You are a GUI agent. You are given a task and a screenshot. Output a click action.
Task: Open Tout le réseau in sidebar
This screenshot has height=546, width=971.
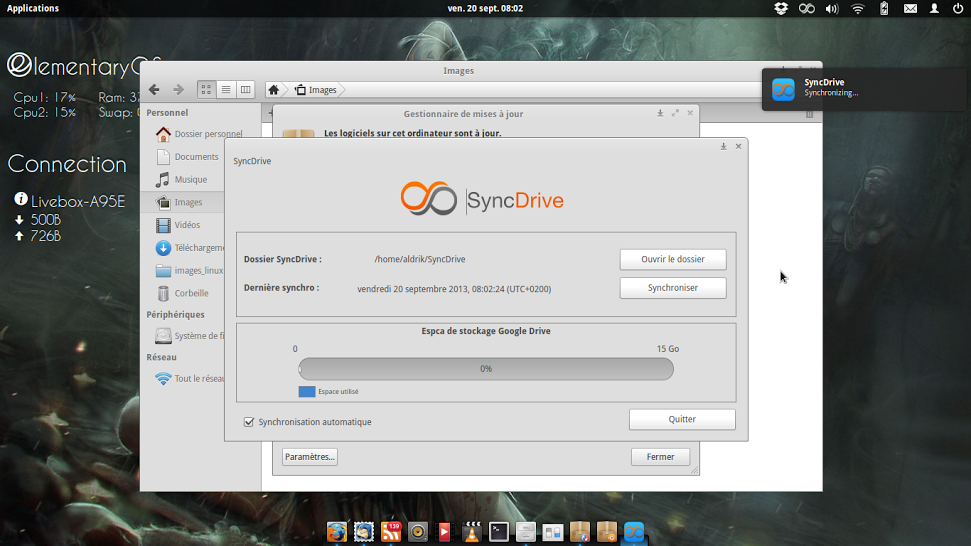(189, 378)
